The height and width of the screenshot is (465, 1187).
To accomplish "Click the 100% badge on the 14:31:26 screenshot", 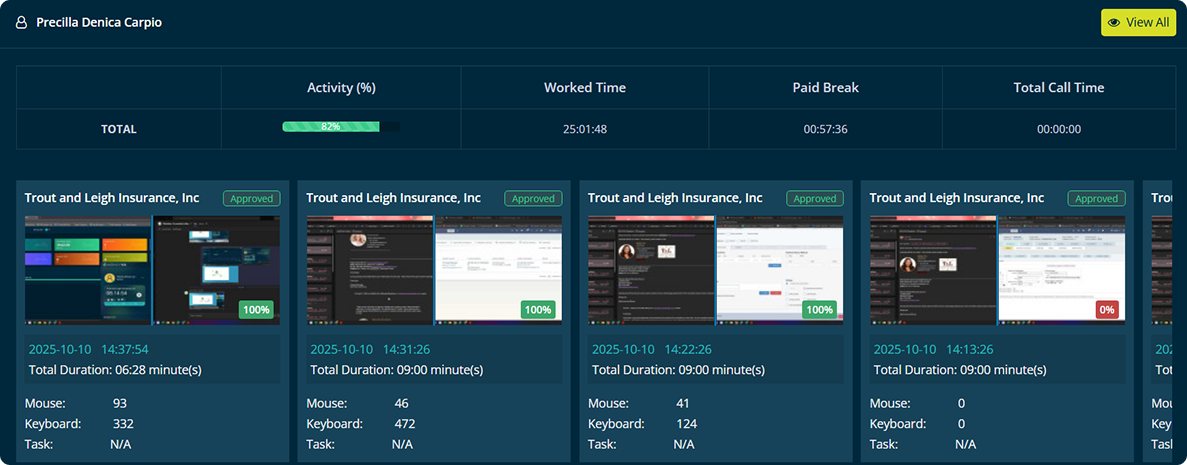I will tap(538, 310).
